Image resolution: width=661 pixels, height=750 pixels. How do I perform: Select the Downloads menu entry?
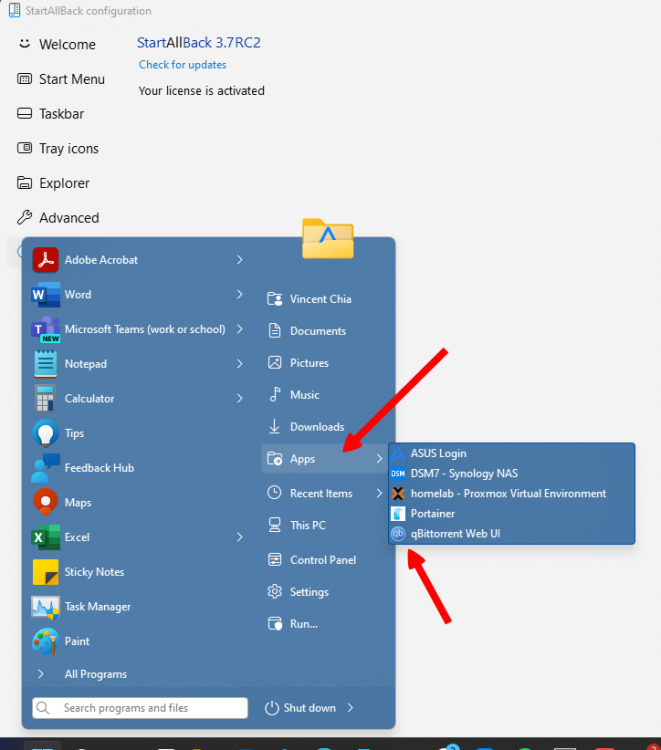point(316,427)
